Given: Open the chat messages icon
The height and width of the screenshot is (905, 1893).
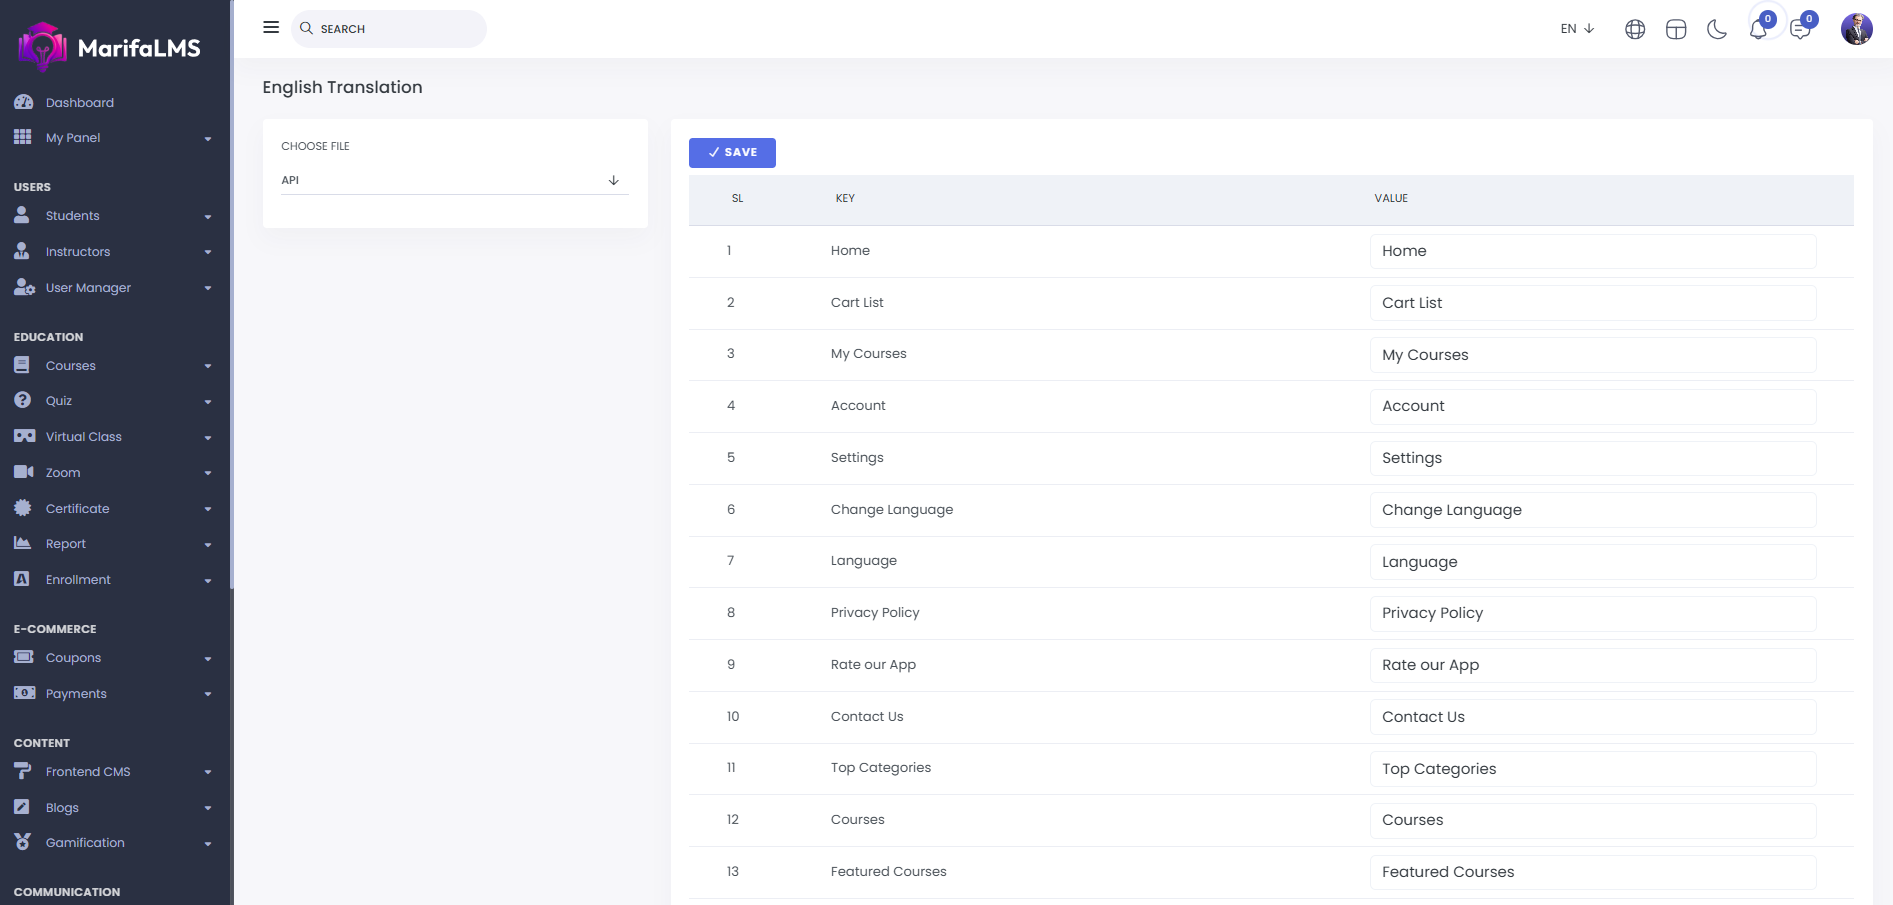Looking at the screenshot, I should 1800,29.
